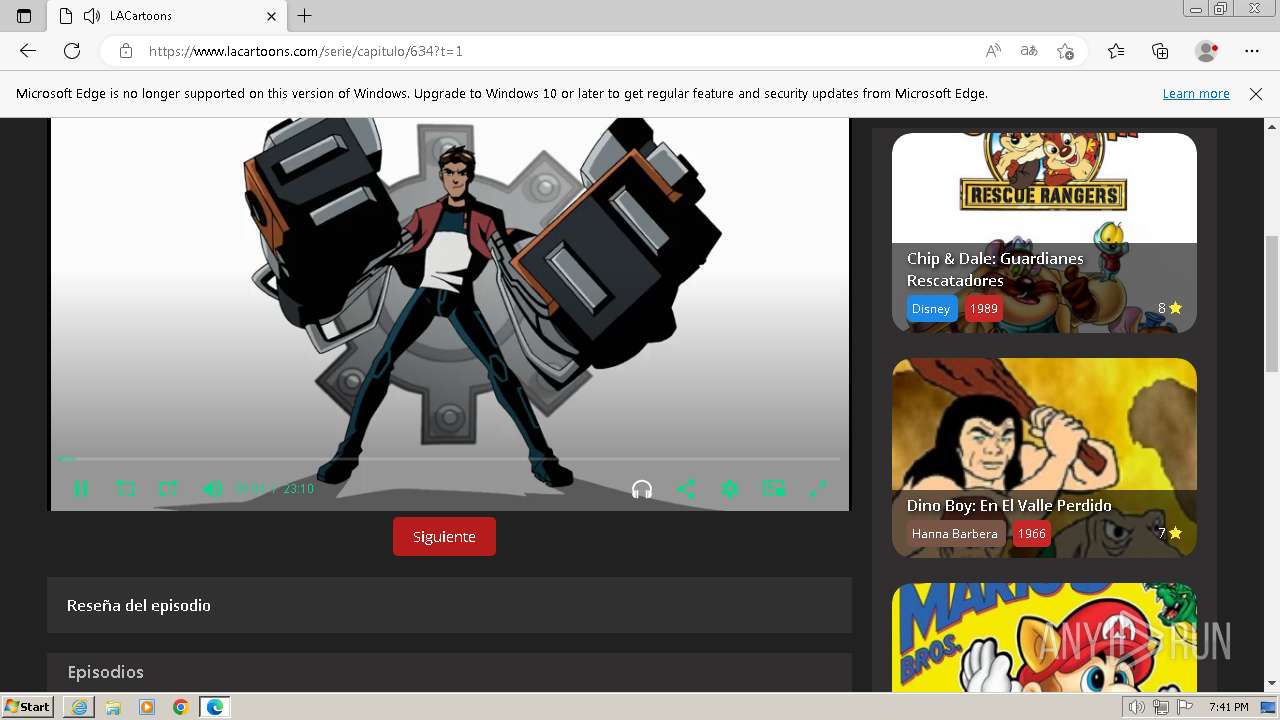The height and width of the screenshot is (720, 1280).
Task: Open the Edge profile menu
Action: coord(1207,51)
